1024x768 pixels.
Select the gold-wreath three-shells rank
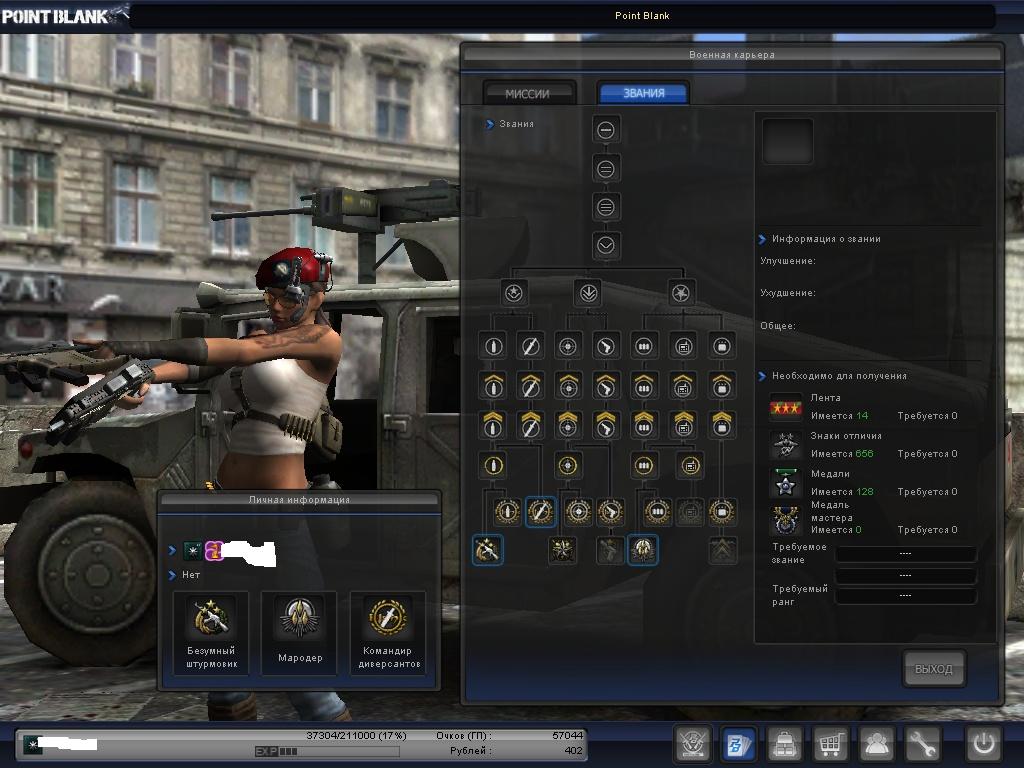pos(658,511)
